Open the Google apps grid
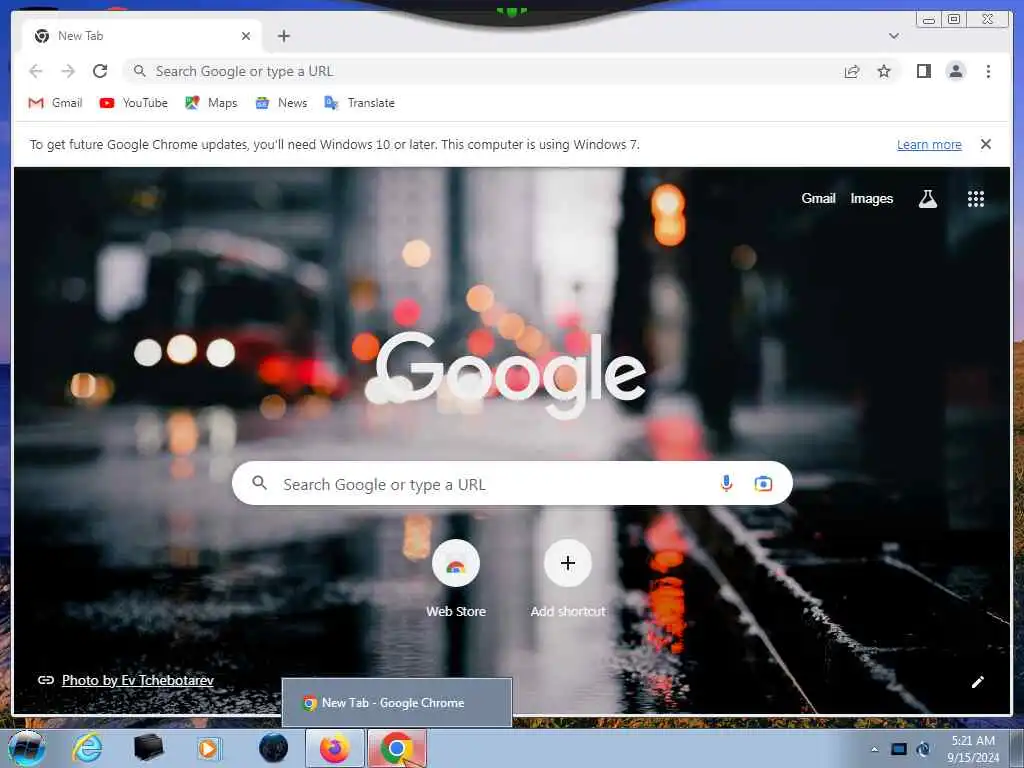The width and height of the screenshot is (1024, 768). tap(976, 199)
